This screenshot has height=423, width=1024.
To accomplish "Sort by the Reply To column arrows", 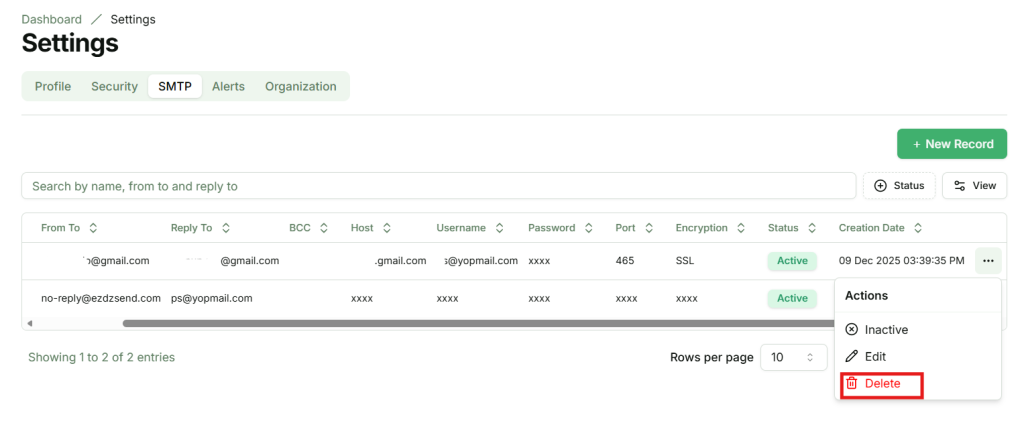I will click(226, 228).
